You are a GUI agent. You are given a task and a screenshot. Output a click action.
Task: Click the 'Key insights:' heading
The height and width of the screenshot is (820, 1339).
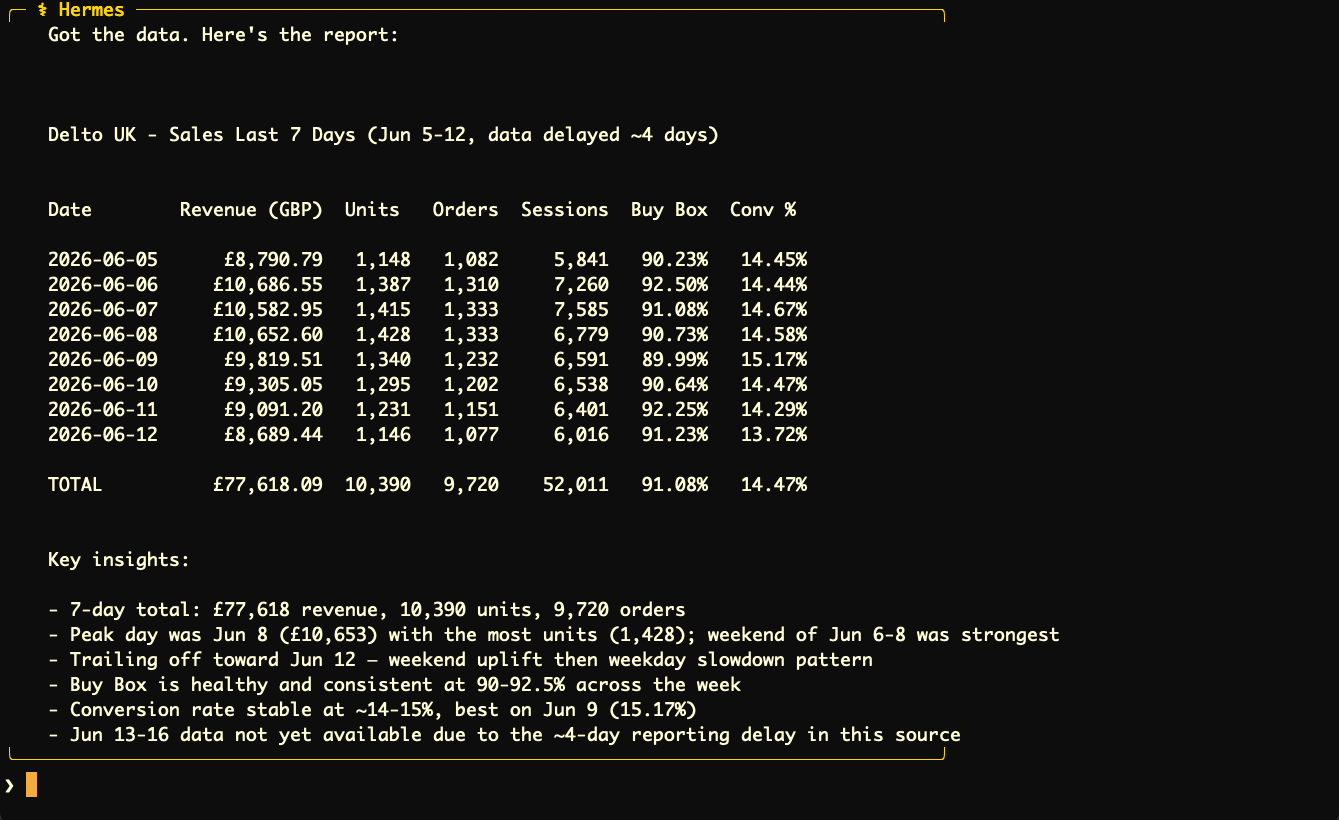pos(119,560)
